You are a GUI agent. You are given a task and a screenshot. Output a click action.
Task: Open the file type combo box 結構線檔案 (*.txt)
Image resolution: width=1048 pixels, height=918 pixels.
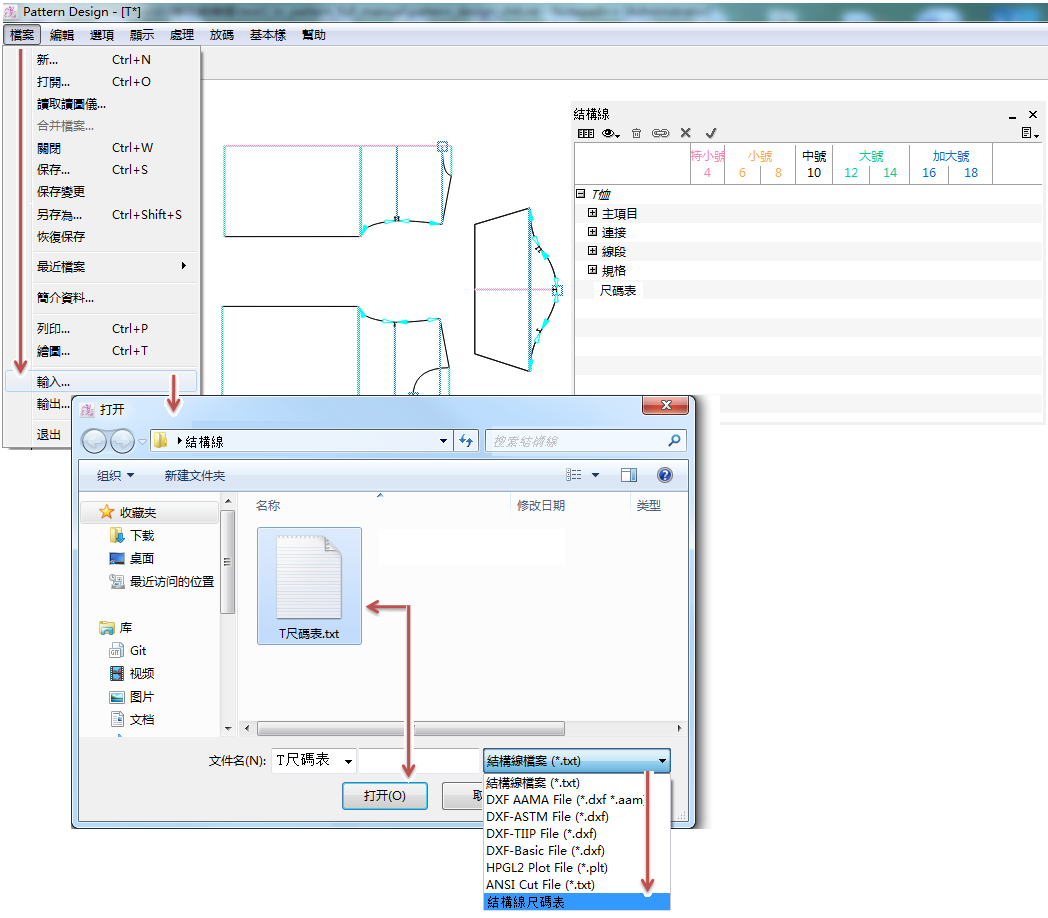point(576,761)
